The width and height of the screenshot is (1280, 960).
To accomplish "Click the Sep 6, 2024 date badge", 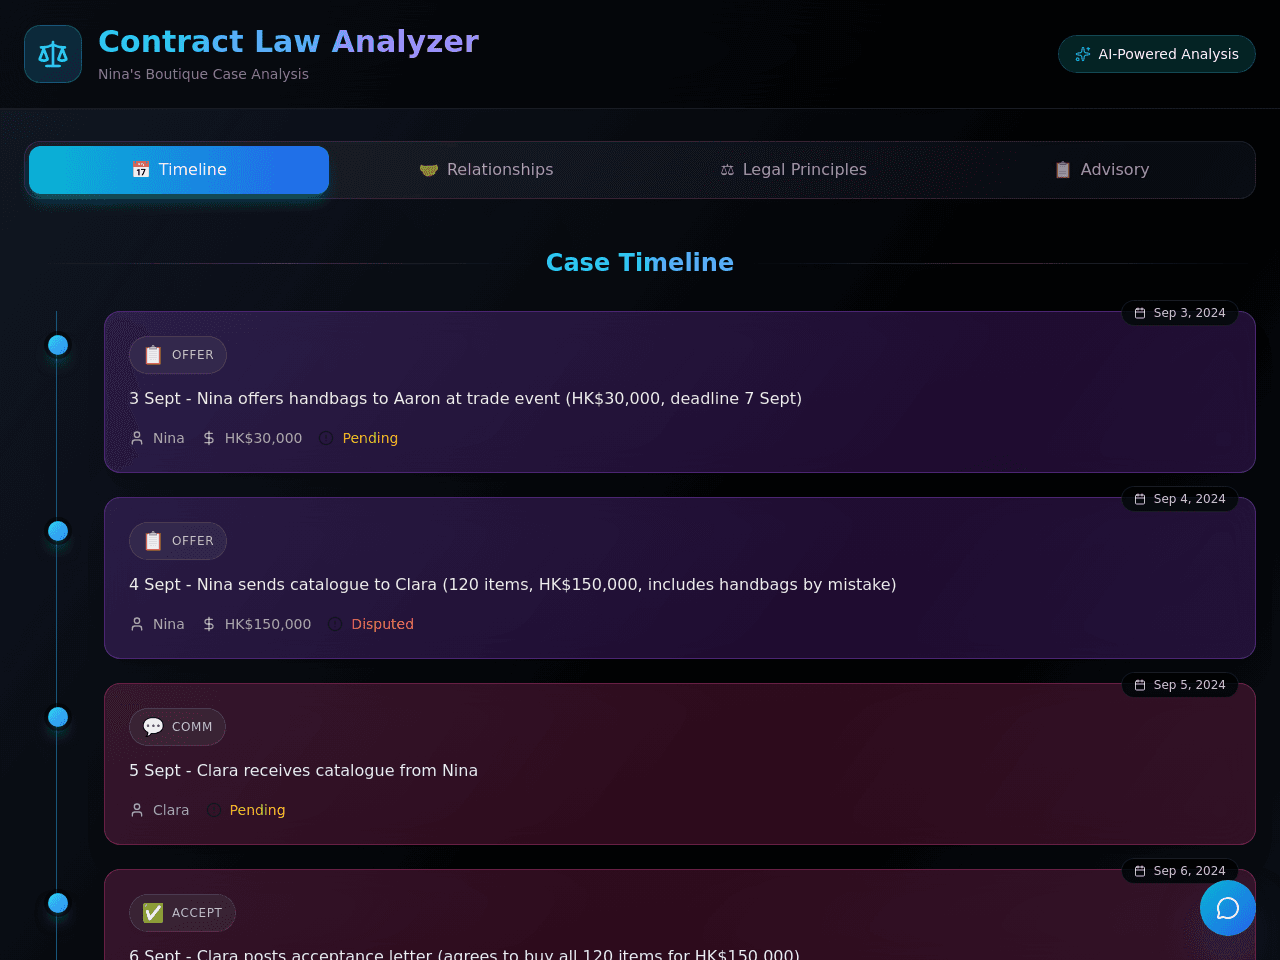I will 1180,871.
